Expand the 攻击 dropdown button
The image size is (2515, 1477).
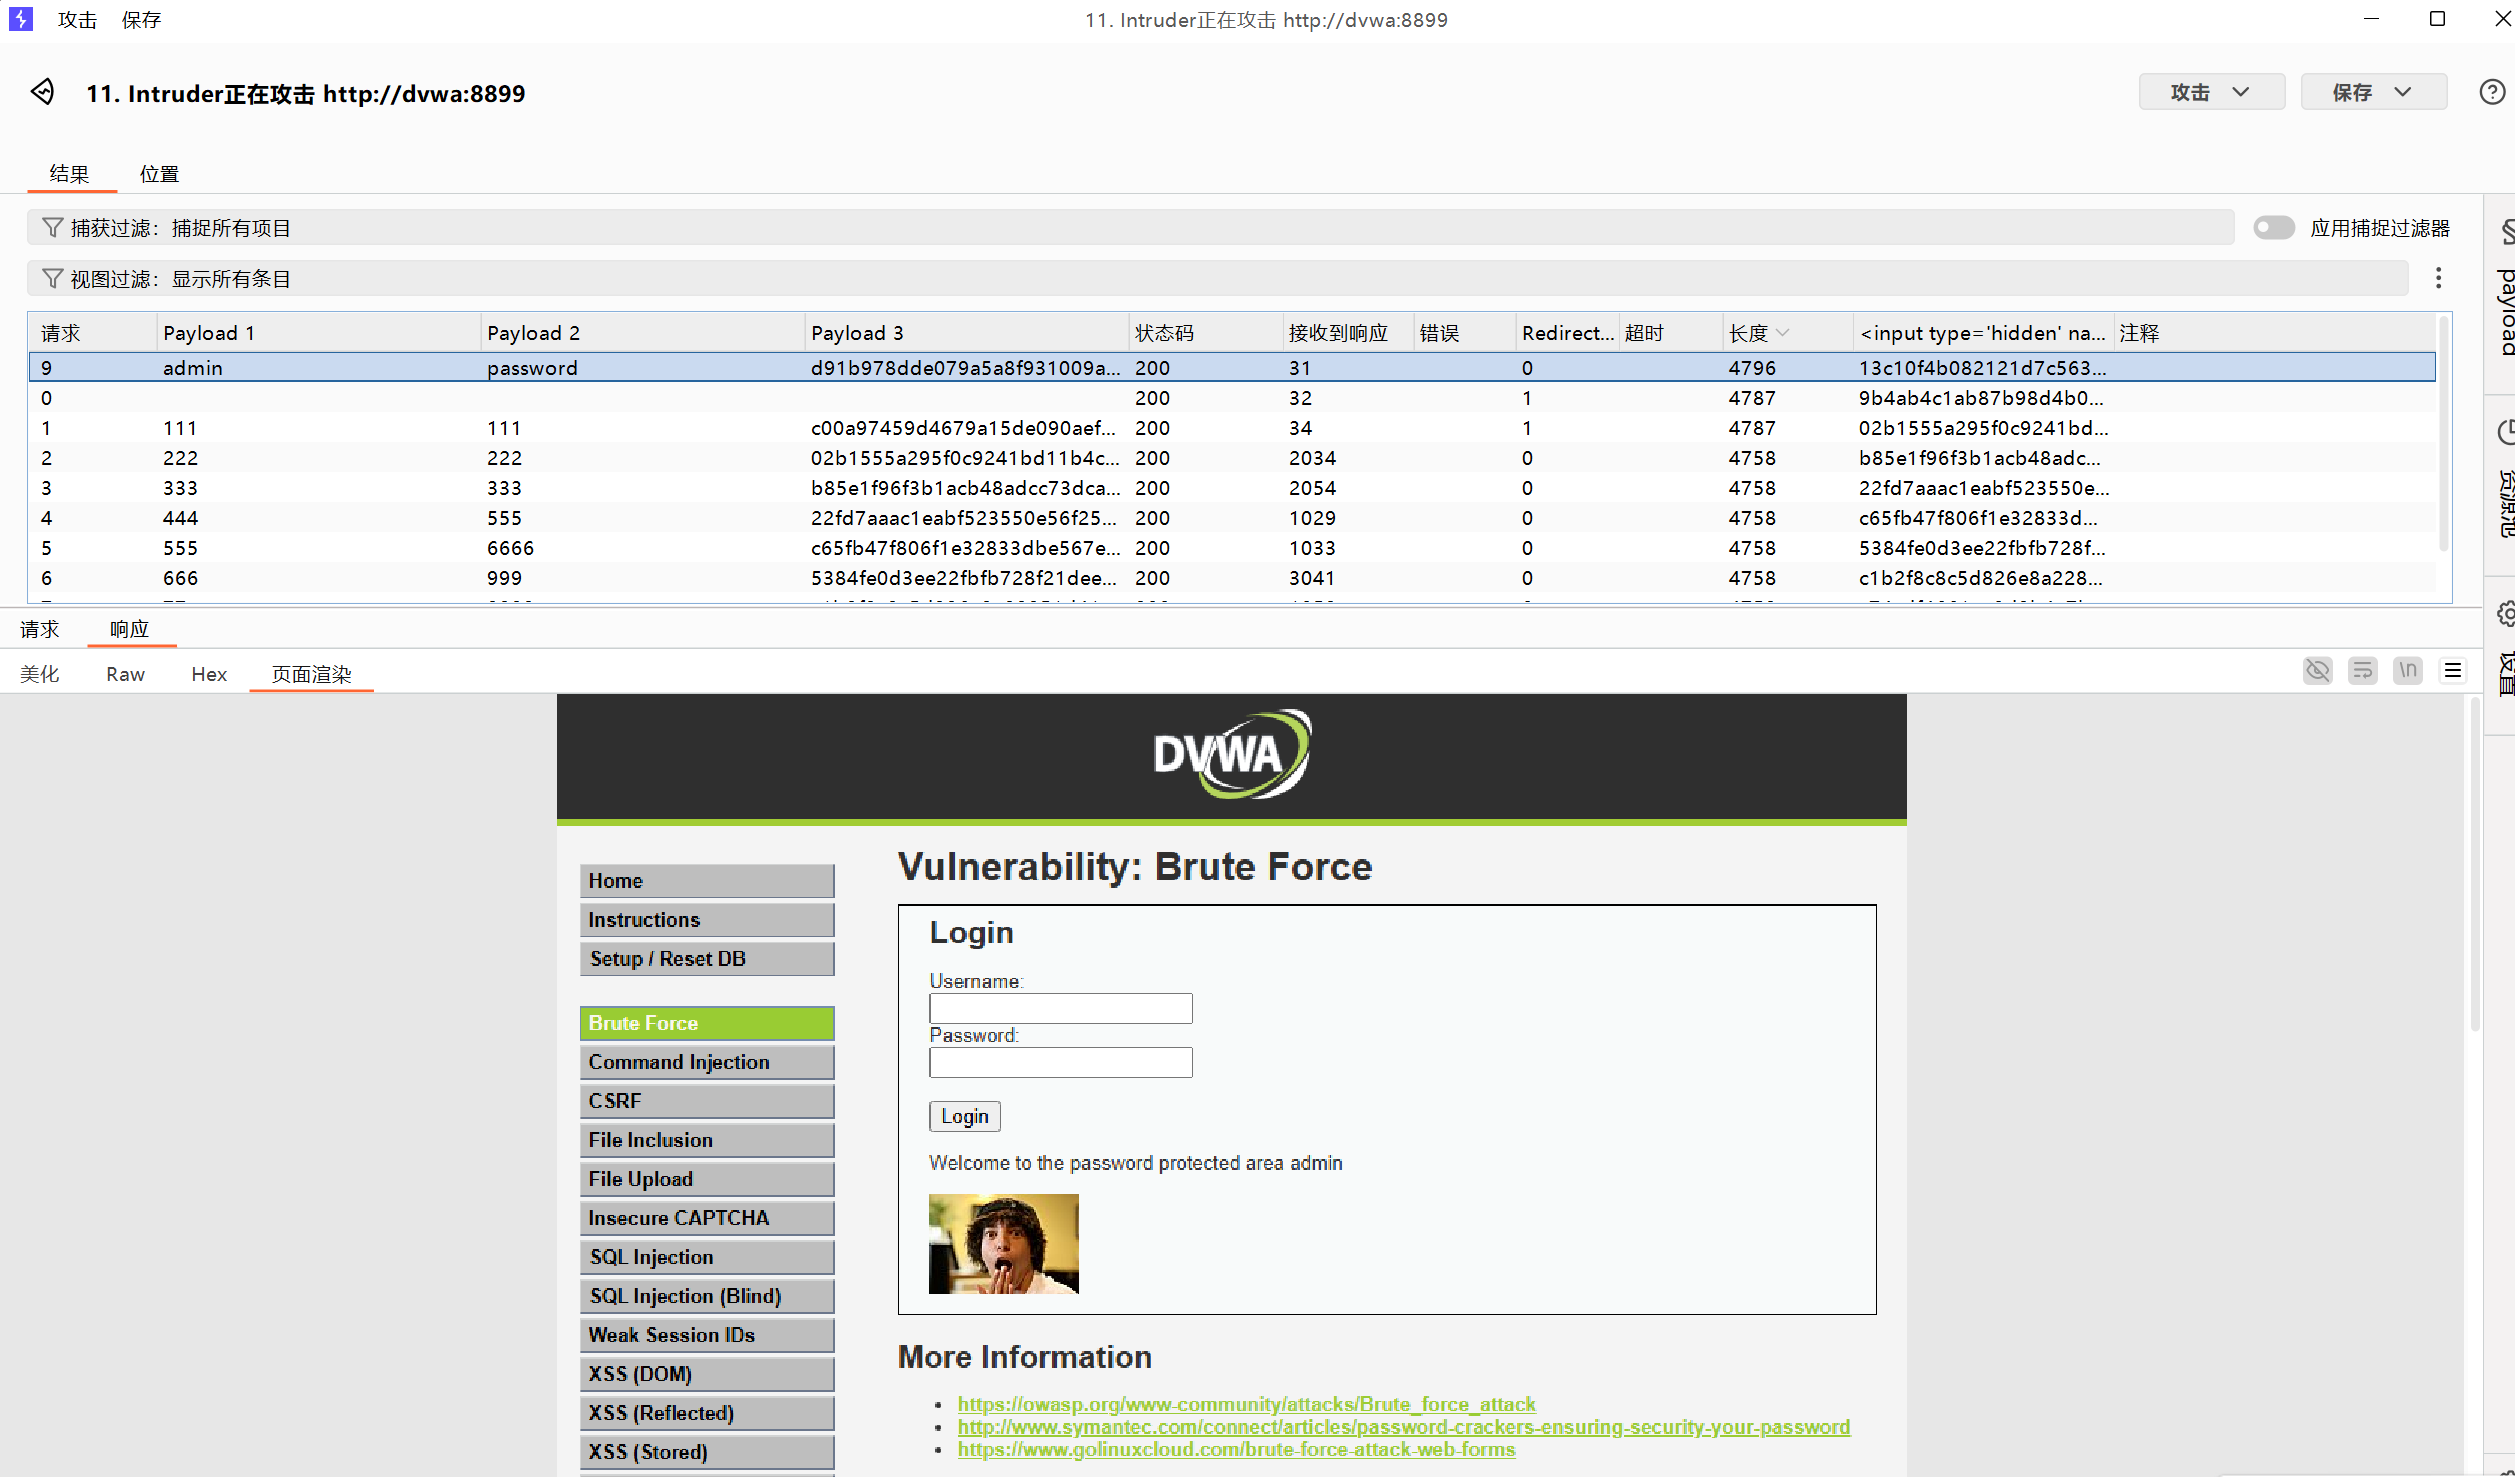coord(2210,92)
